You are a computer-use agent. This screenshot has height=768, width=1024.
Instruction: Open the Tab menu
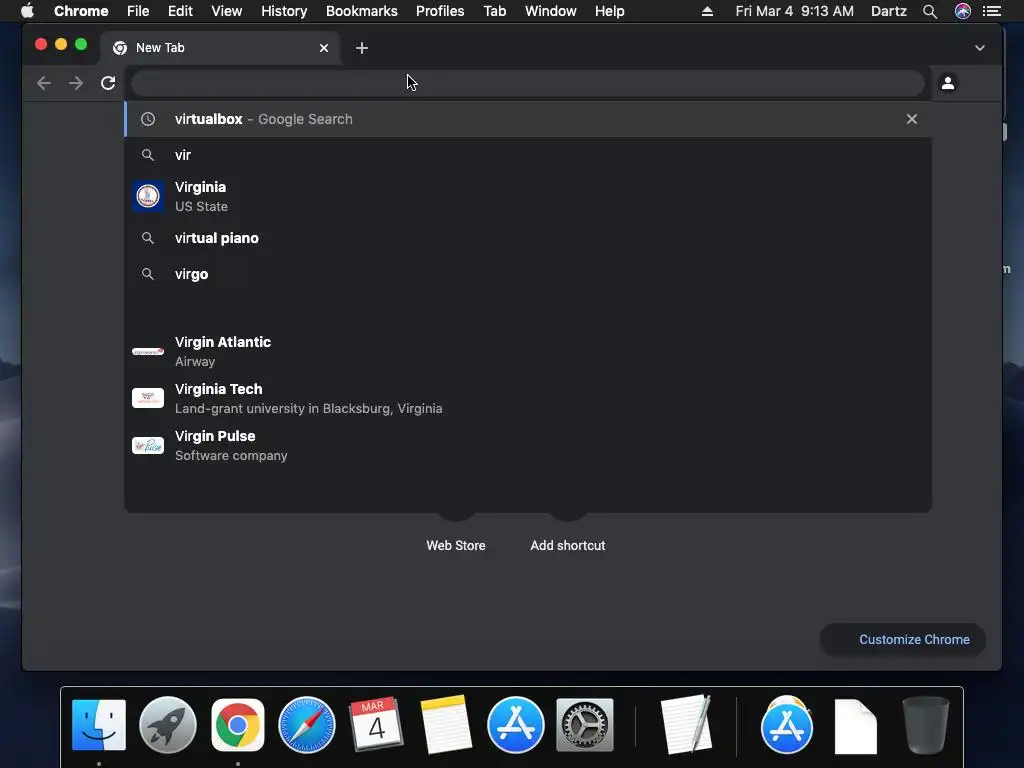[x=495, y=11]
